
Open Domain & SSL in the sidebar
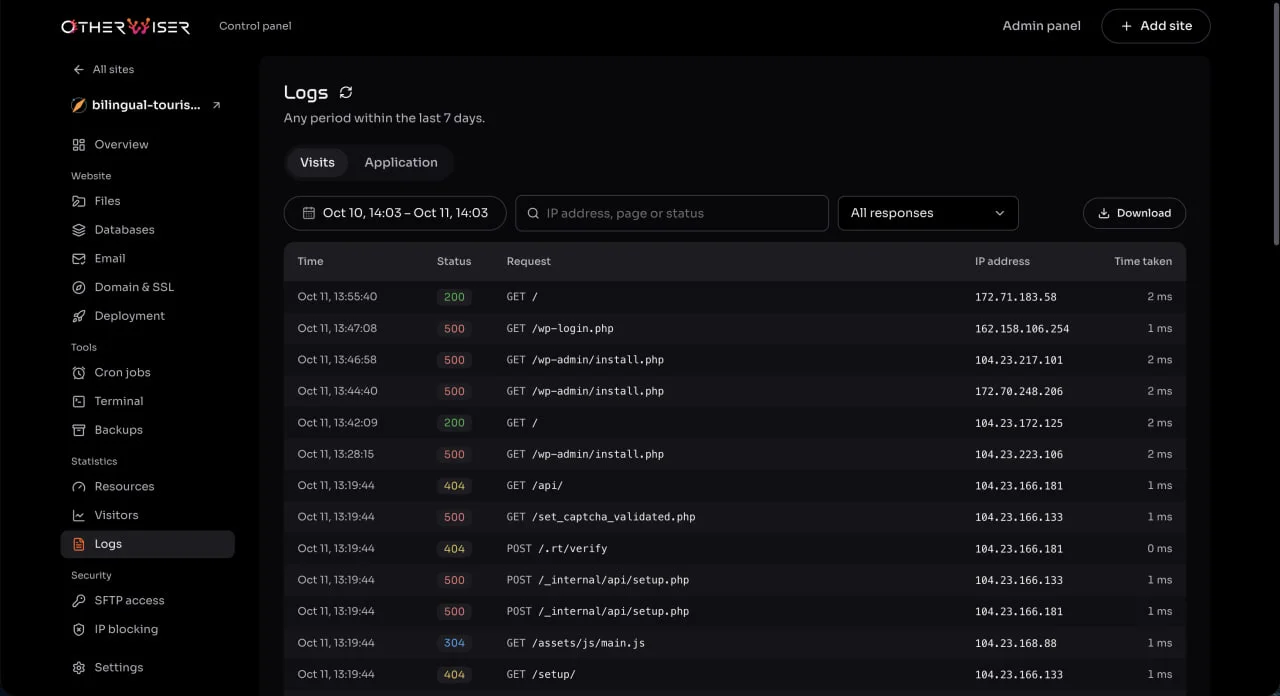[148, 287]
